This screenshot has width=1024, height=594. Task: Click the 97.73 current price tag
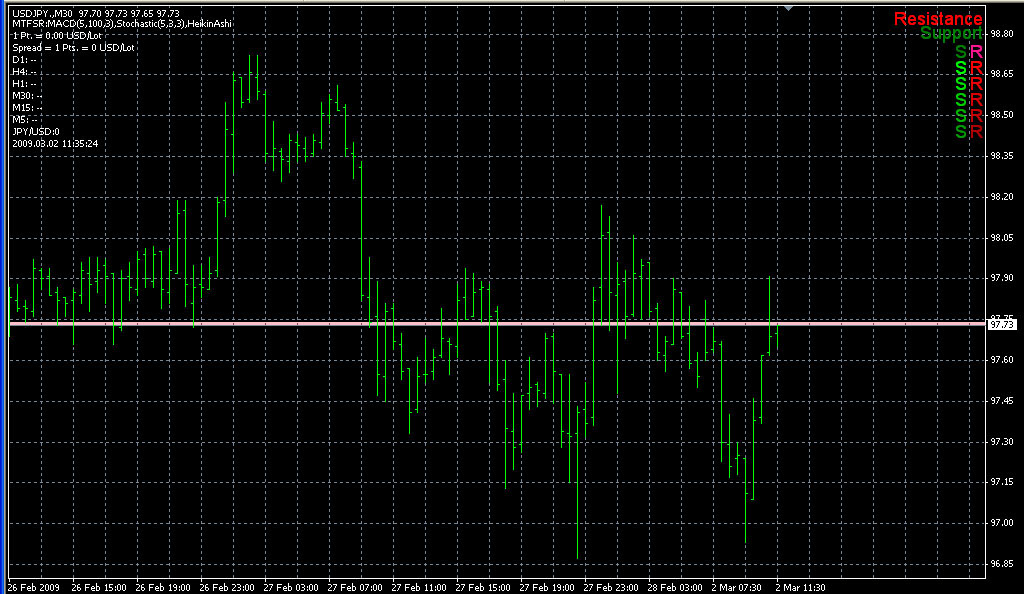point(1002,324)
